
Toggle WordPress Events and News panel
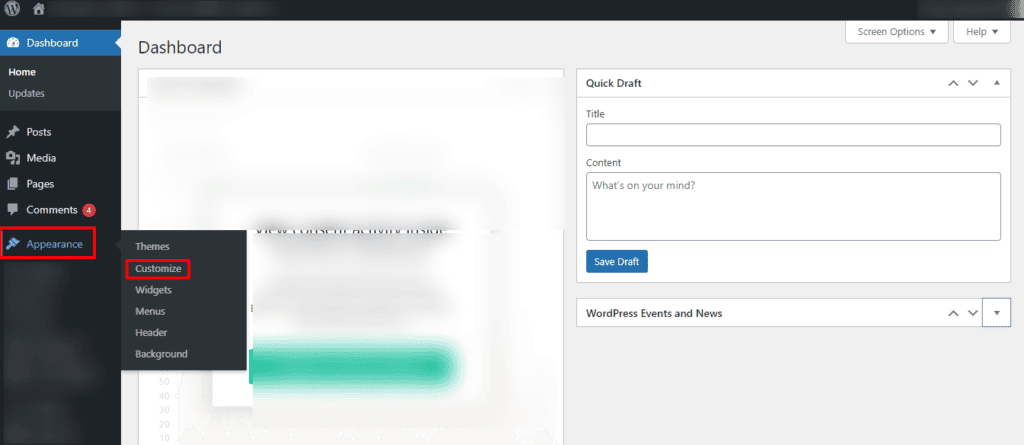pos(996,313)
